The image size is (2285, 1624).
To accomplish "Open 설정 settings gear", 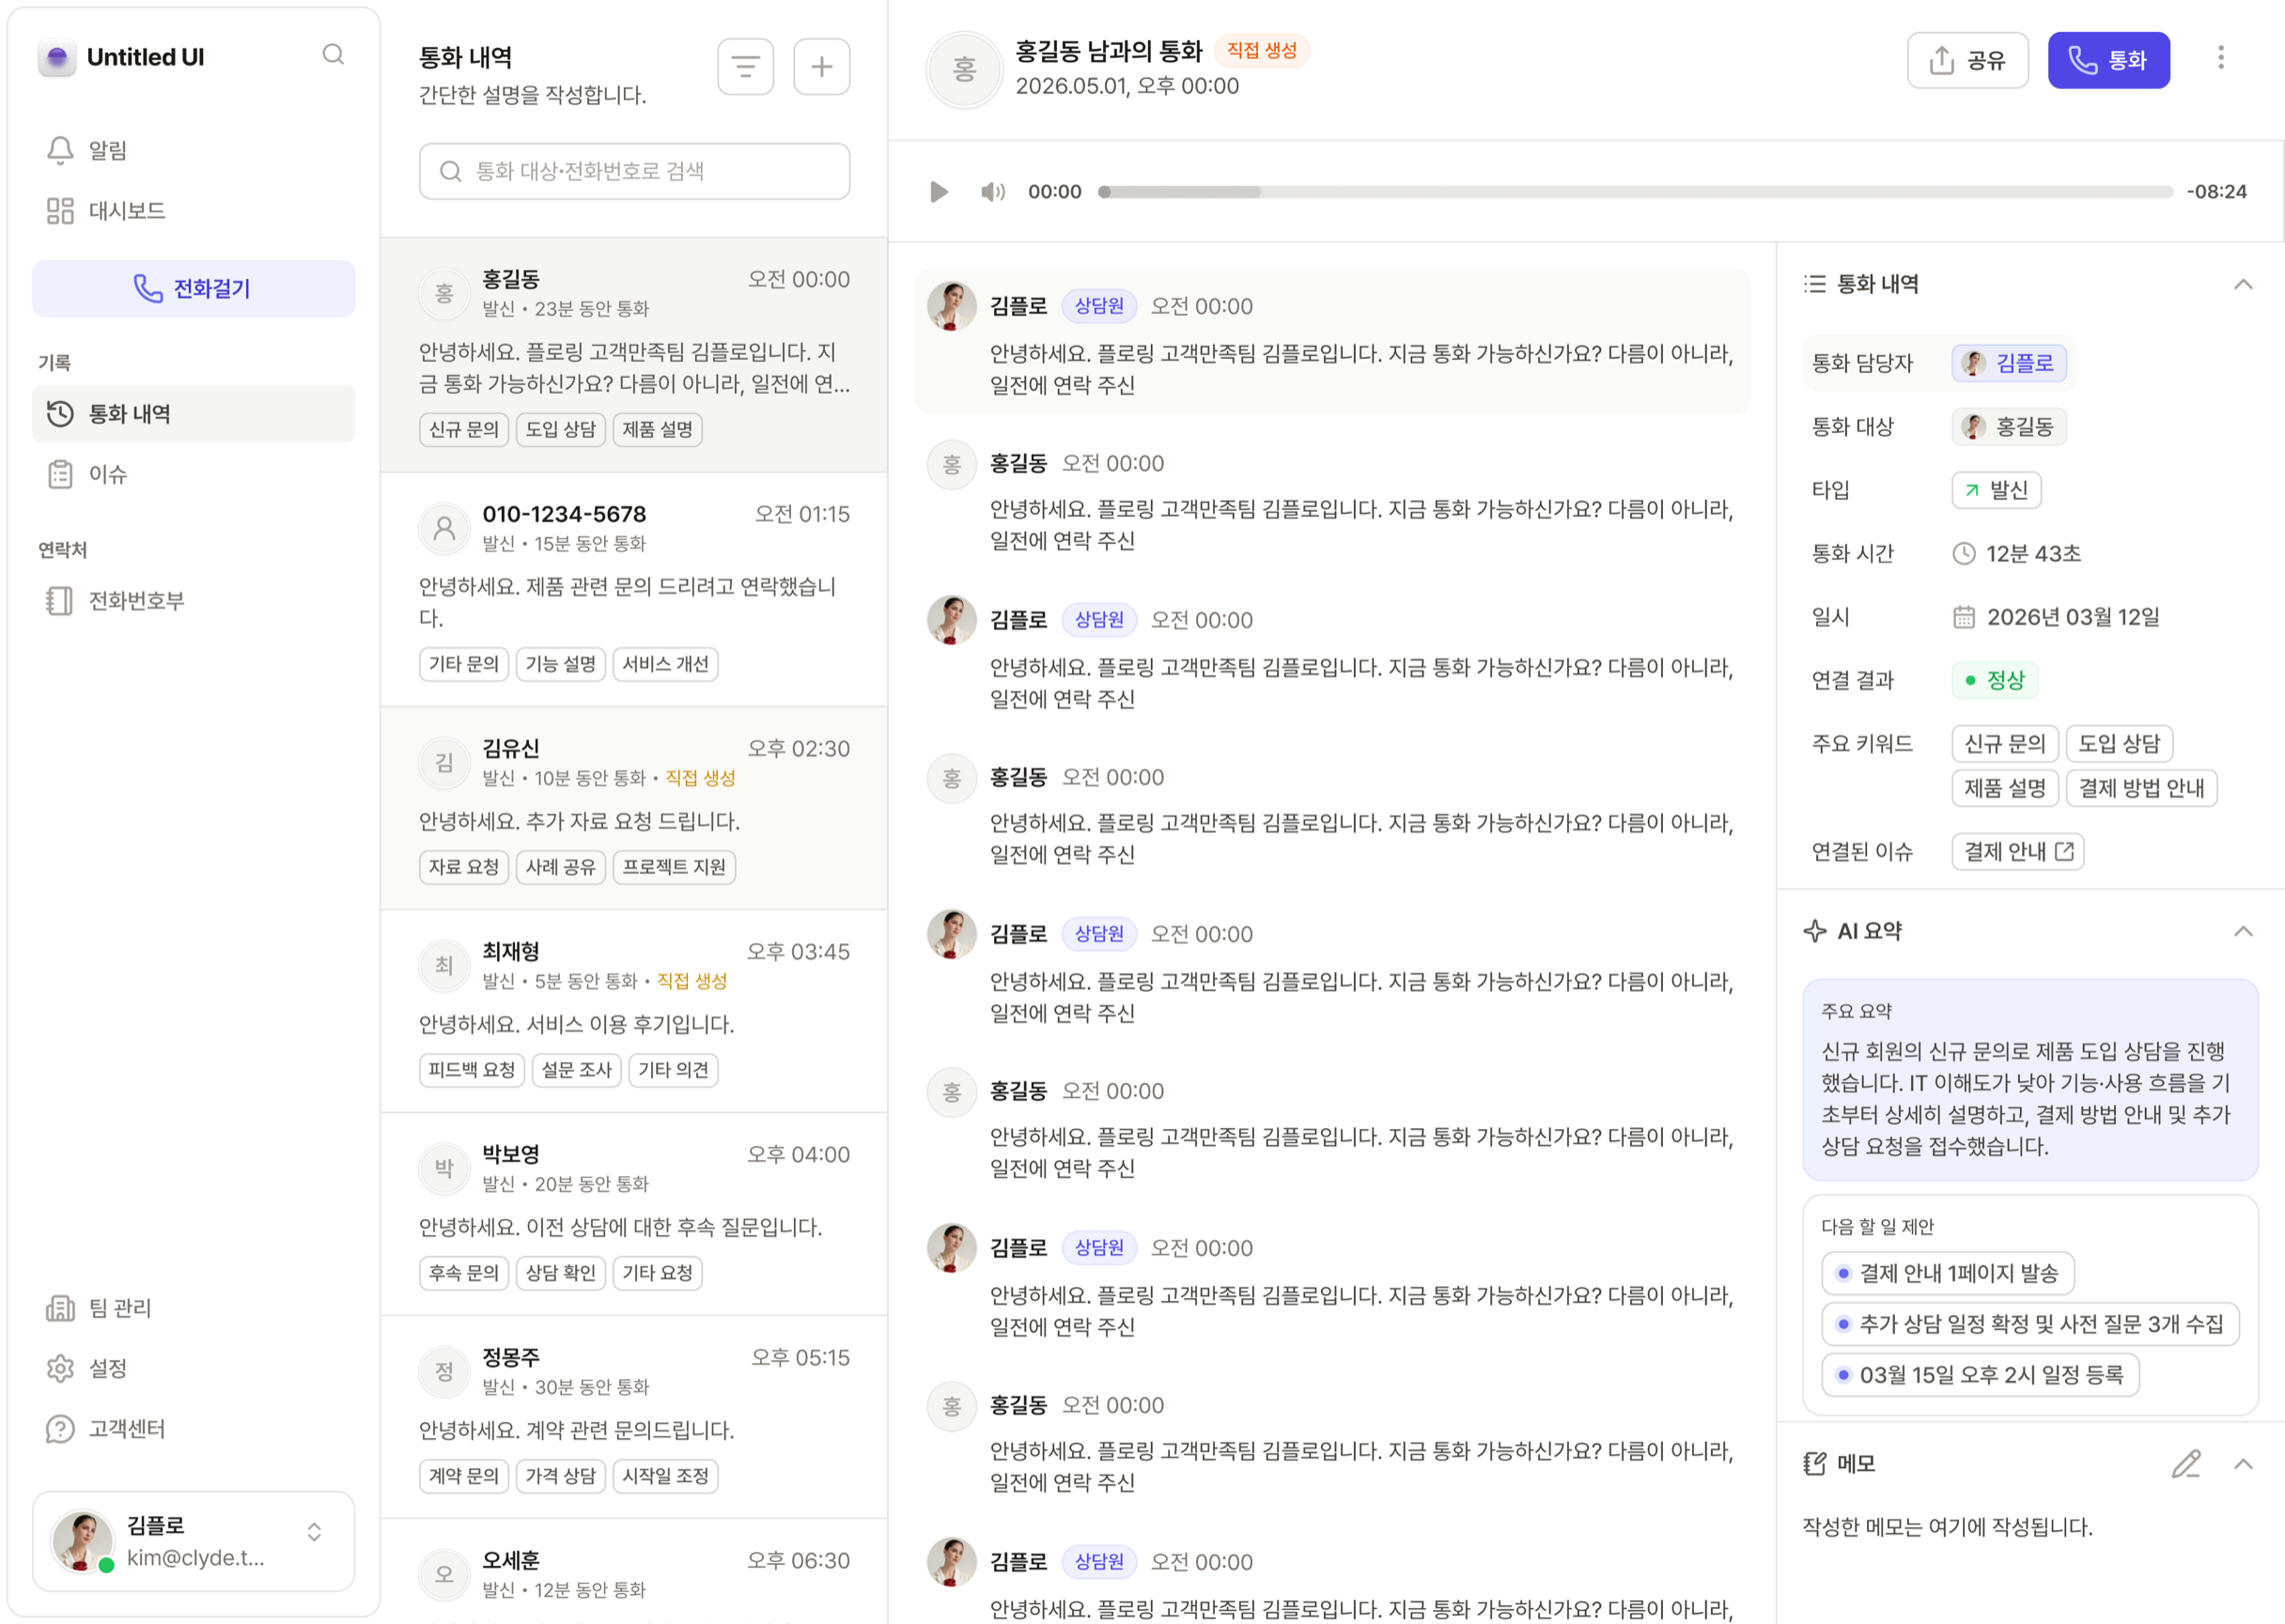I will pos(60,1368).
